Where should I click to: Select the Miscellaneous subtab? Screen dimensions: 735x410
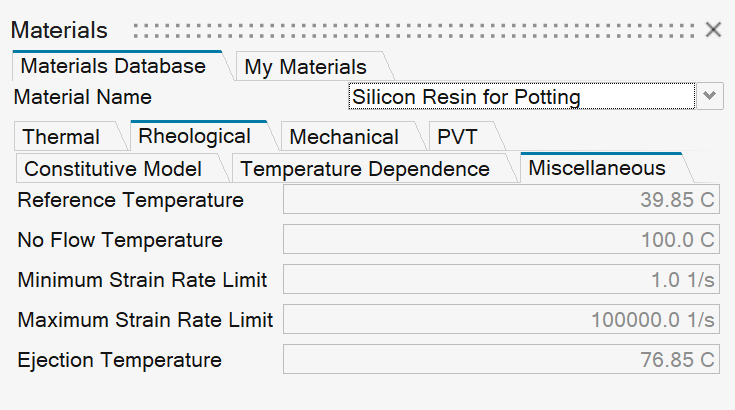597,168
